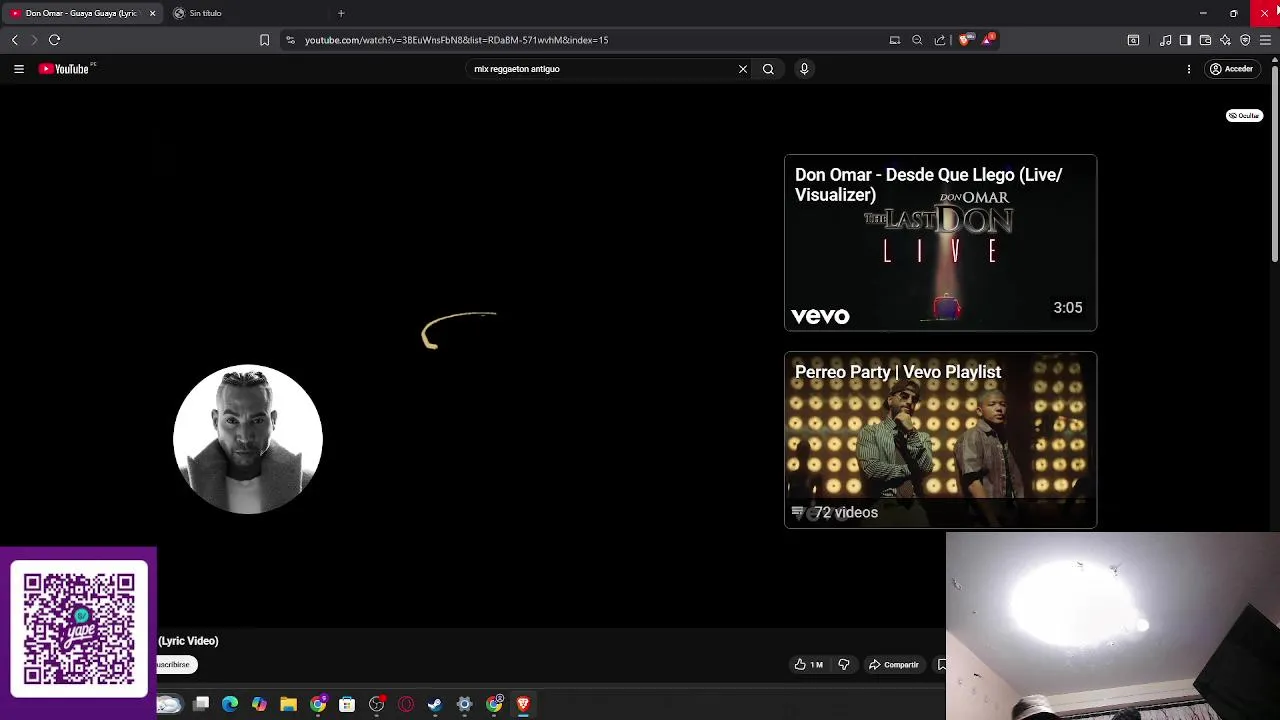Viewport: 1280px width, 720px height.
Task: Open Brave Rewards triangle icon
Action: [x=988, y=40]
